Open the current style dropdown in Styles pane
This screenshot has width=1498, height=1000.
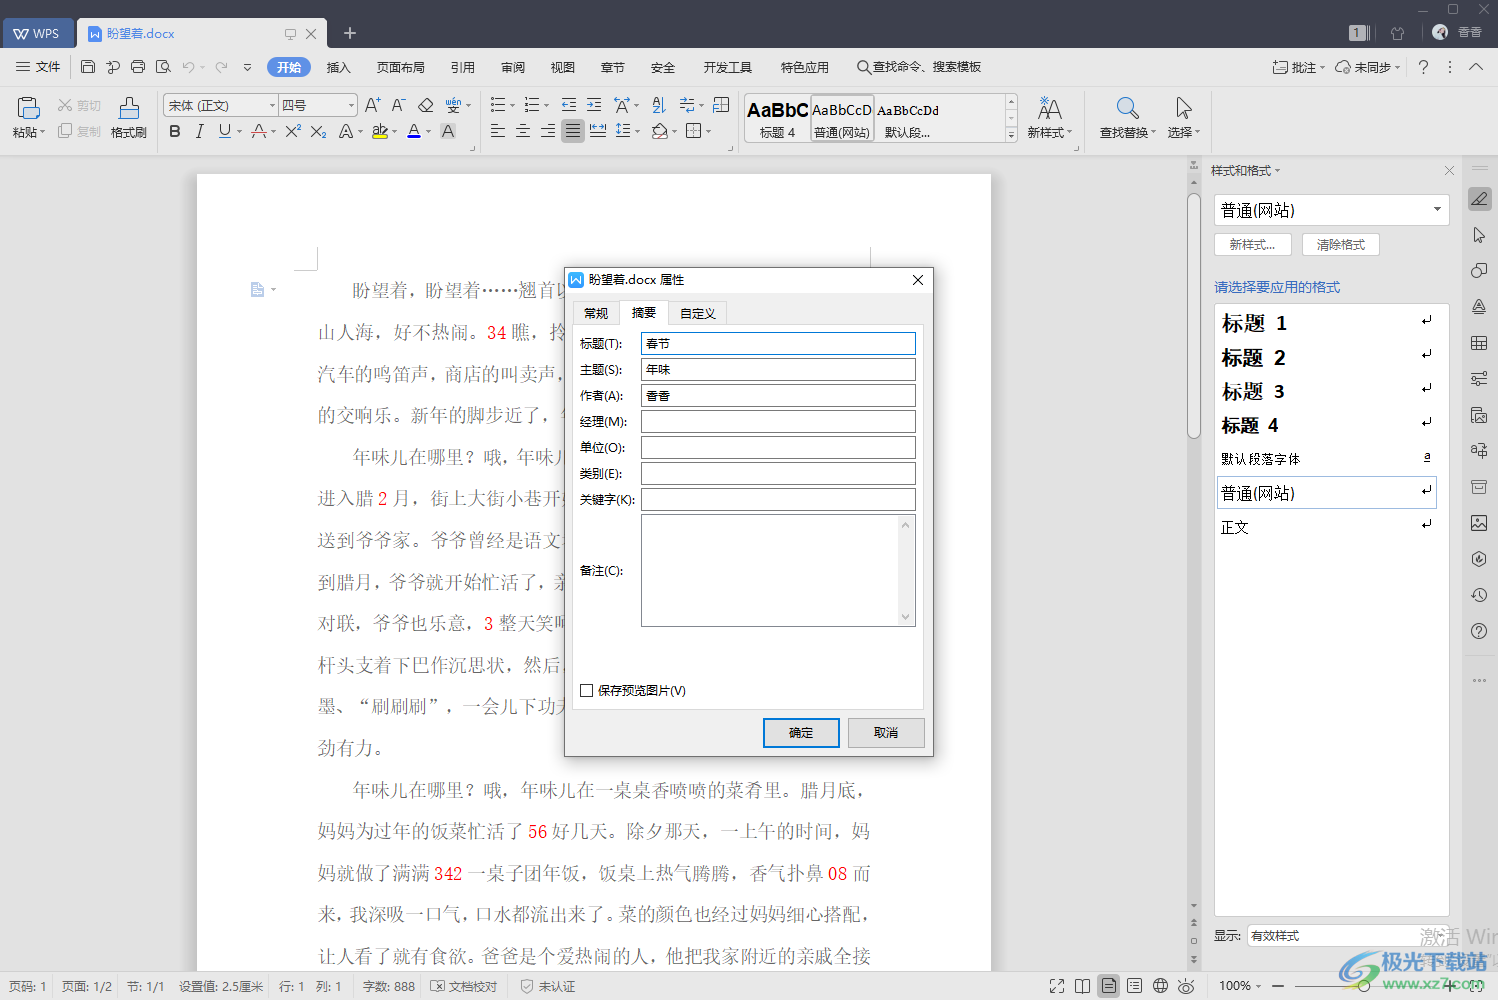[x=1437, y=210]
